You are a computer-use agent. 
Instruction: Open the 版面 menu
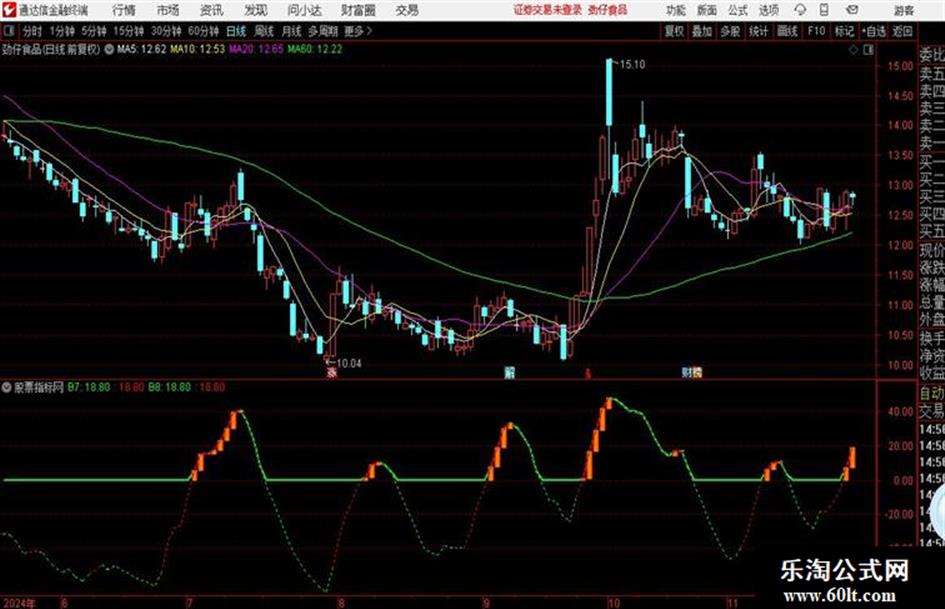coord(707,10)
